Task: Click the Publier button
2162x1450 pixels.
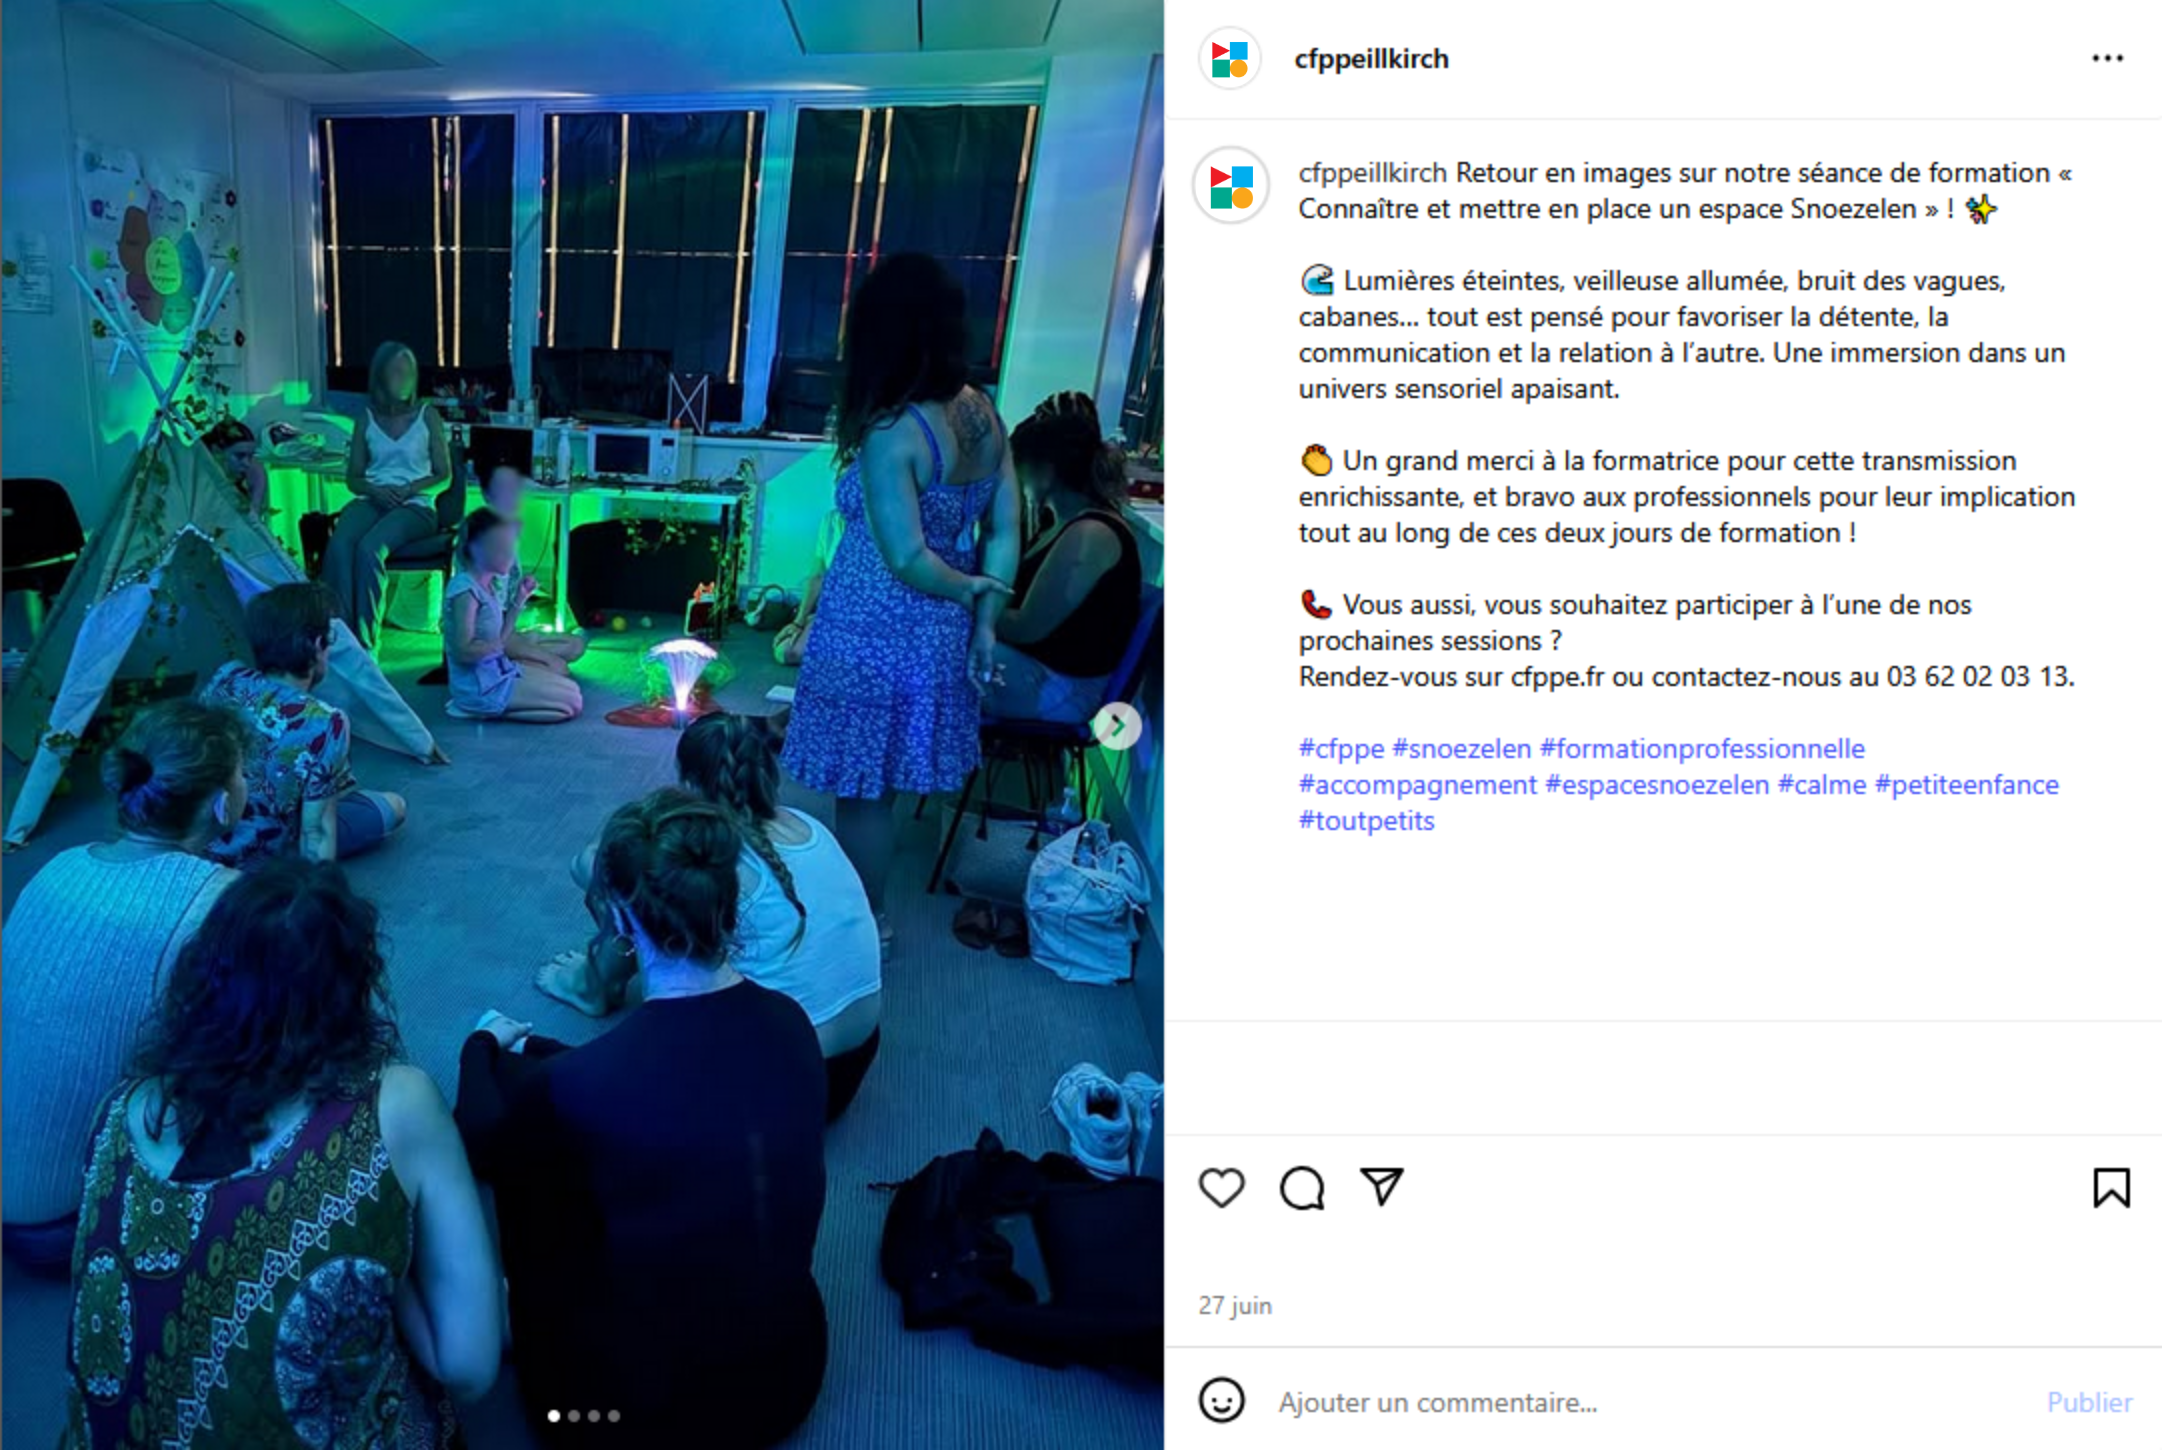Action: pyautogui.click(x=2089, y=1402)
